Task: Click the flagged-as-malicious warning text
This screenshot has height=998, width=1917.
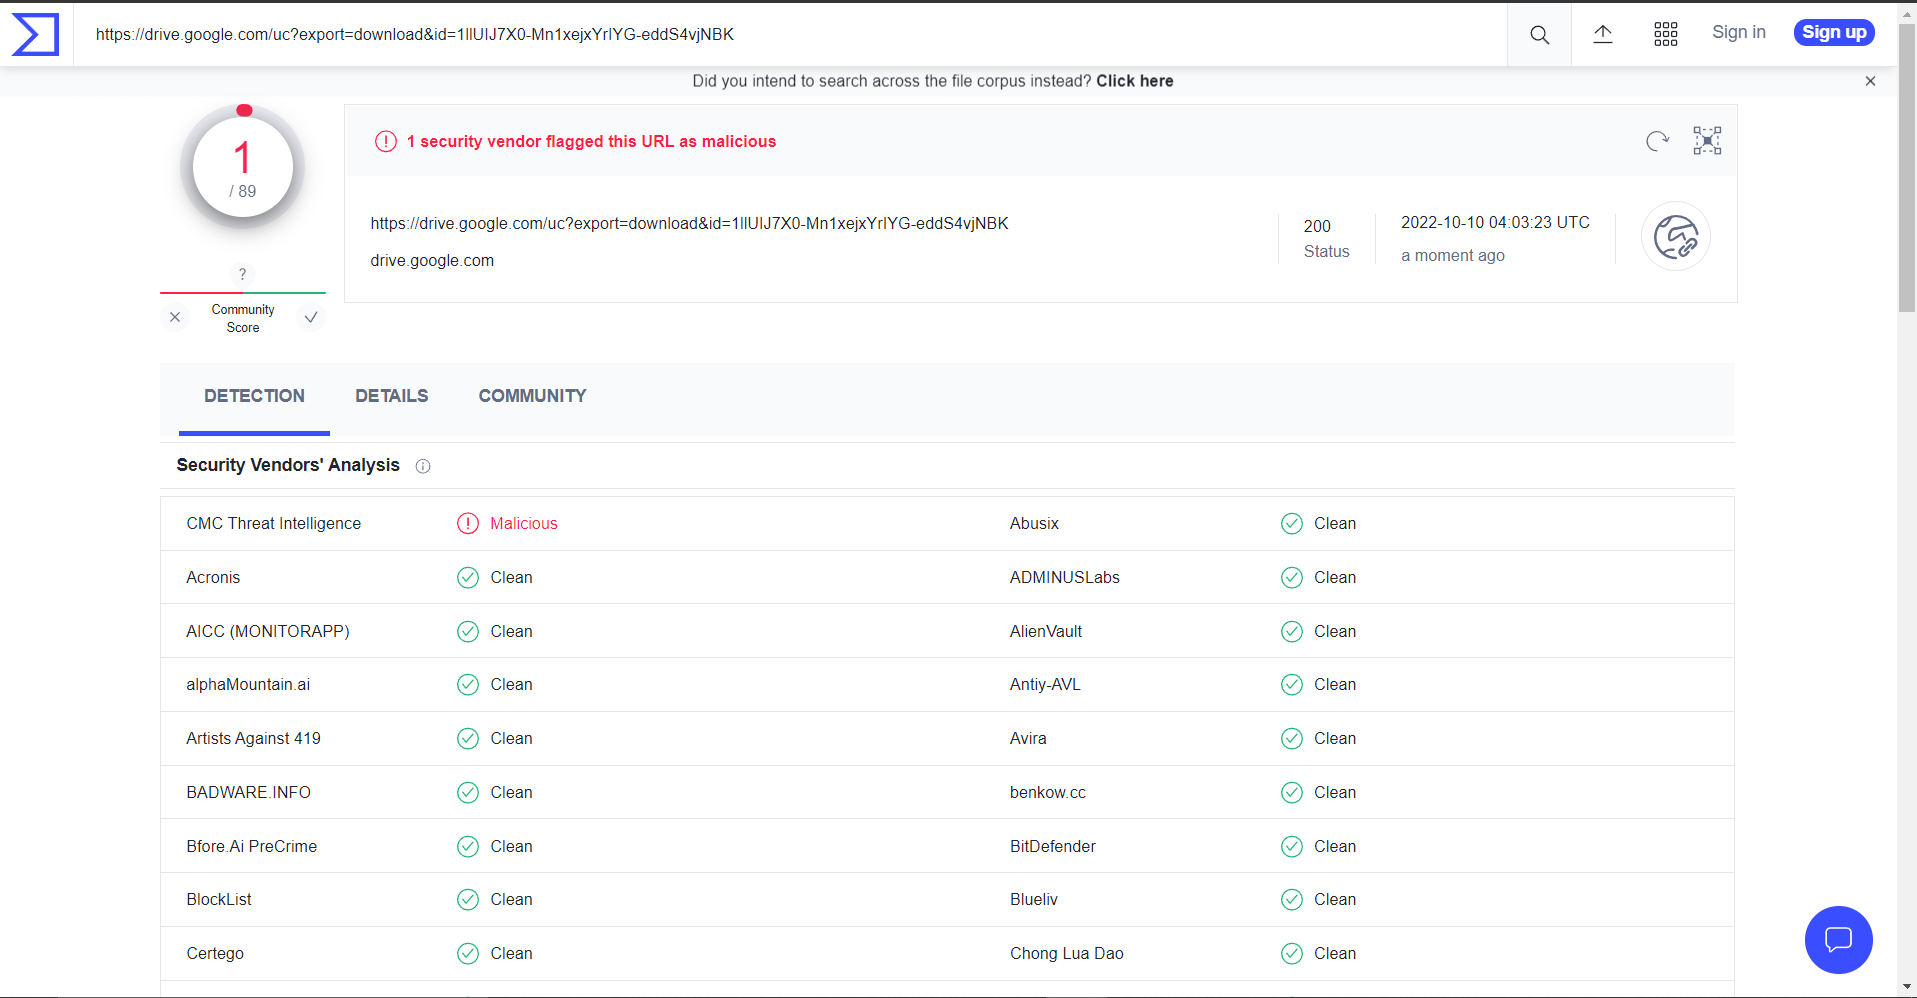Action: click(x=591, y=142)
